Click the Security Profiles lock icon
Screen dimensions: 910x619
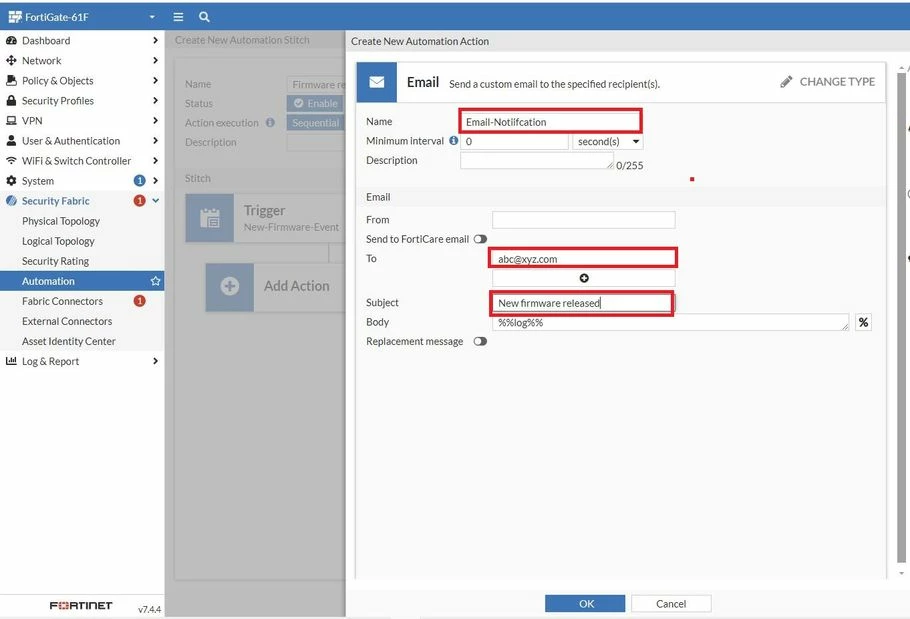click(11, 100)
